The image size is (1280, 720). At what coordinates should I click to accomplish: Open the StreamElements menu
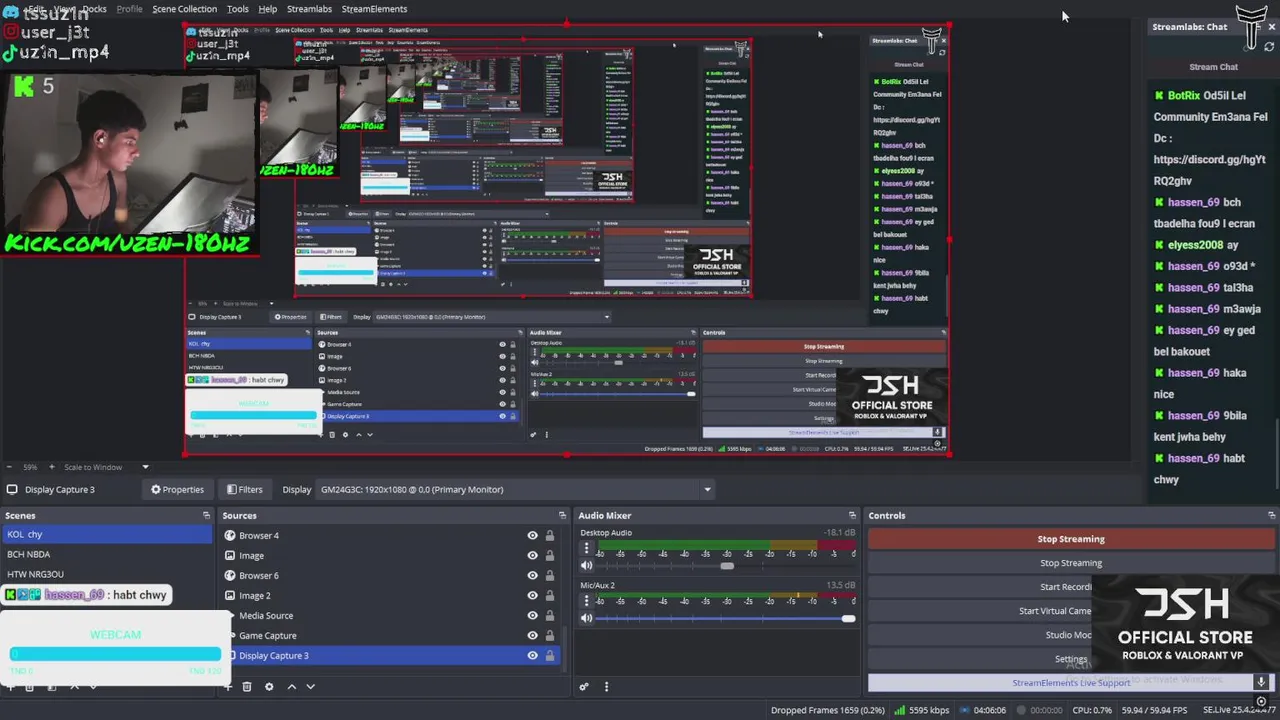click(x=374, y=9)
